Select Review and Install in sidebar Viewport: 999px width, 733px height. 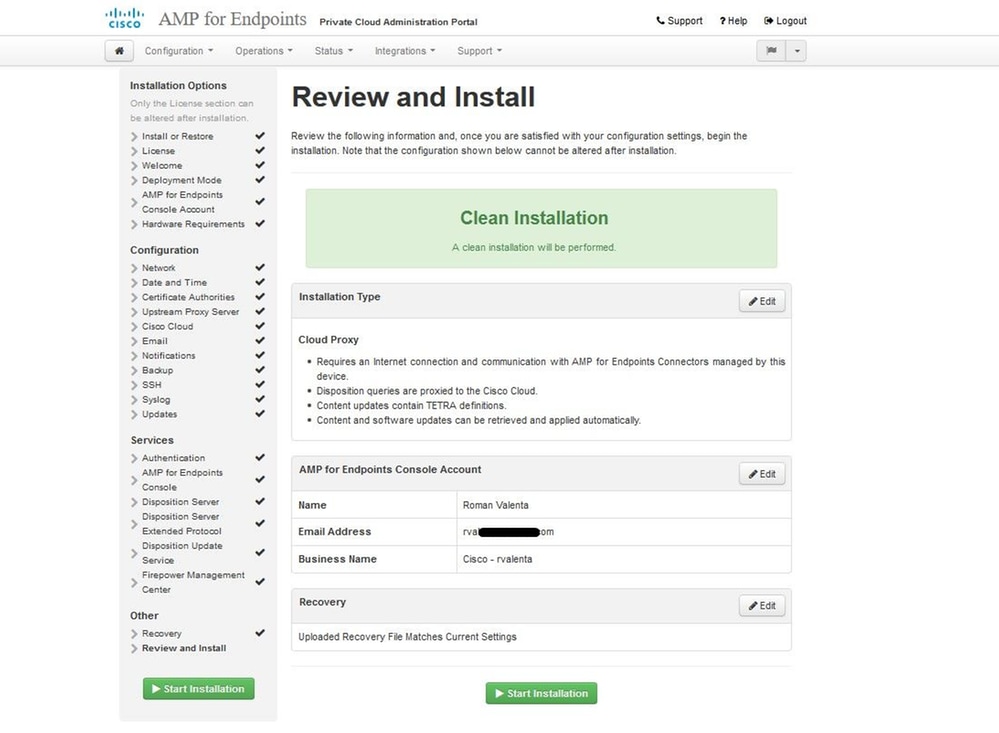tap(184, 649)
